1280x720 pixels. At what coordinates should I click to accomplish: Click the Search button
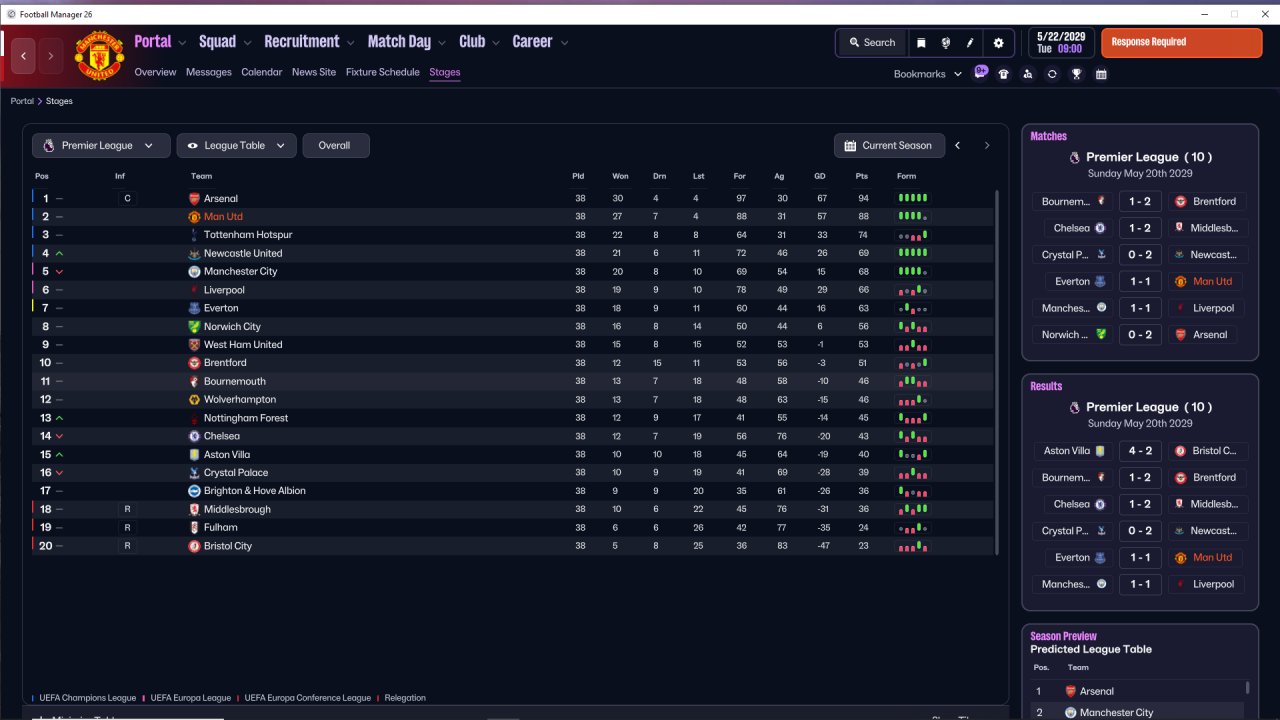[x=872, y=43]
